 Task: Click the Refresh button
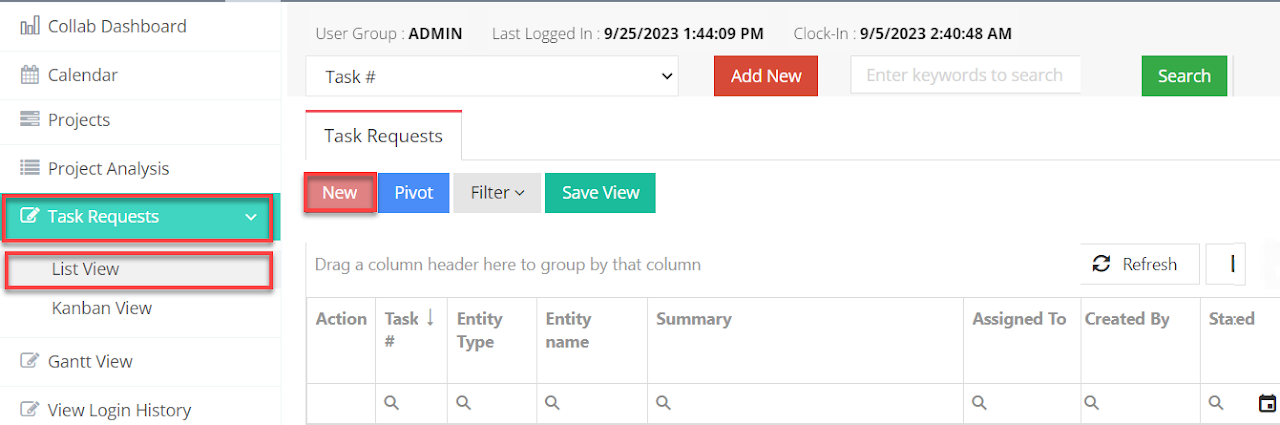[1135, 264]
